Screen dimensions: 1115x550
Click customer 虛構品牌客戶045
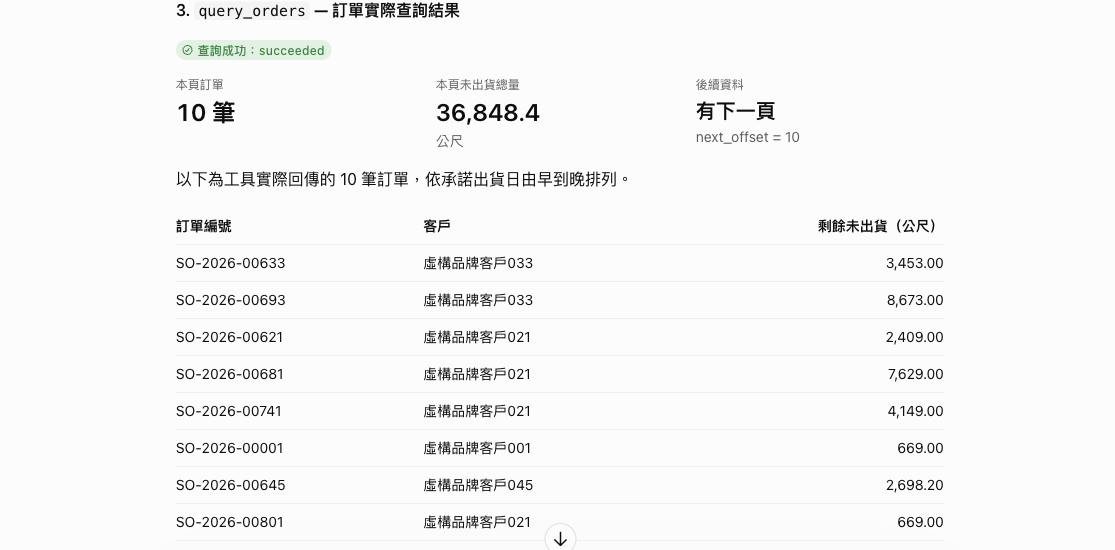478,485
